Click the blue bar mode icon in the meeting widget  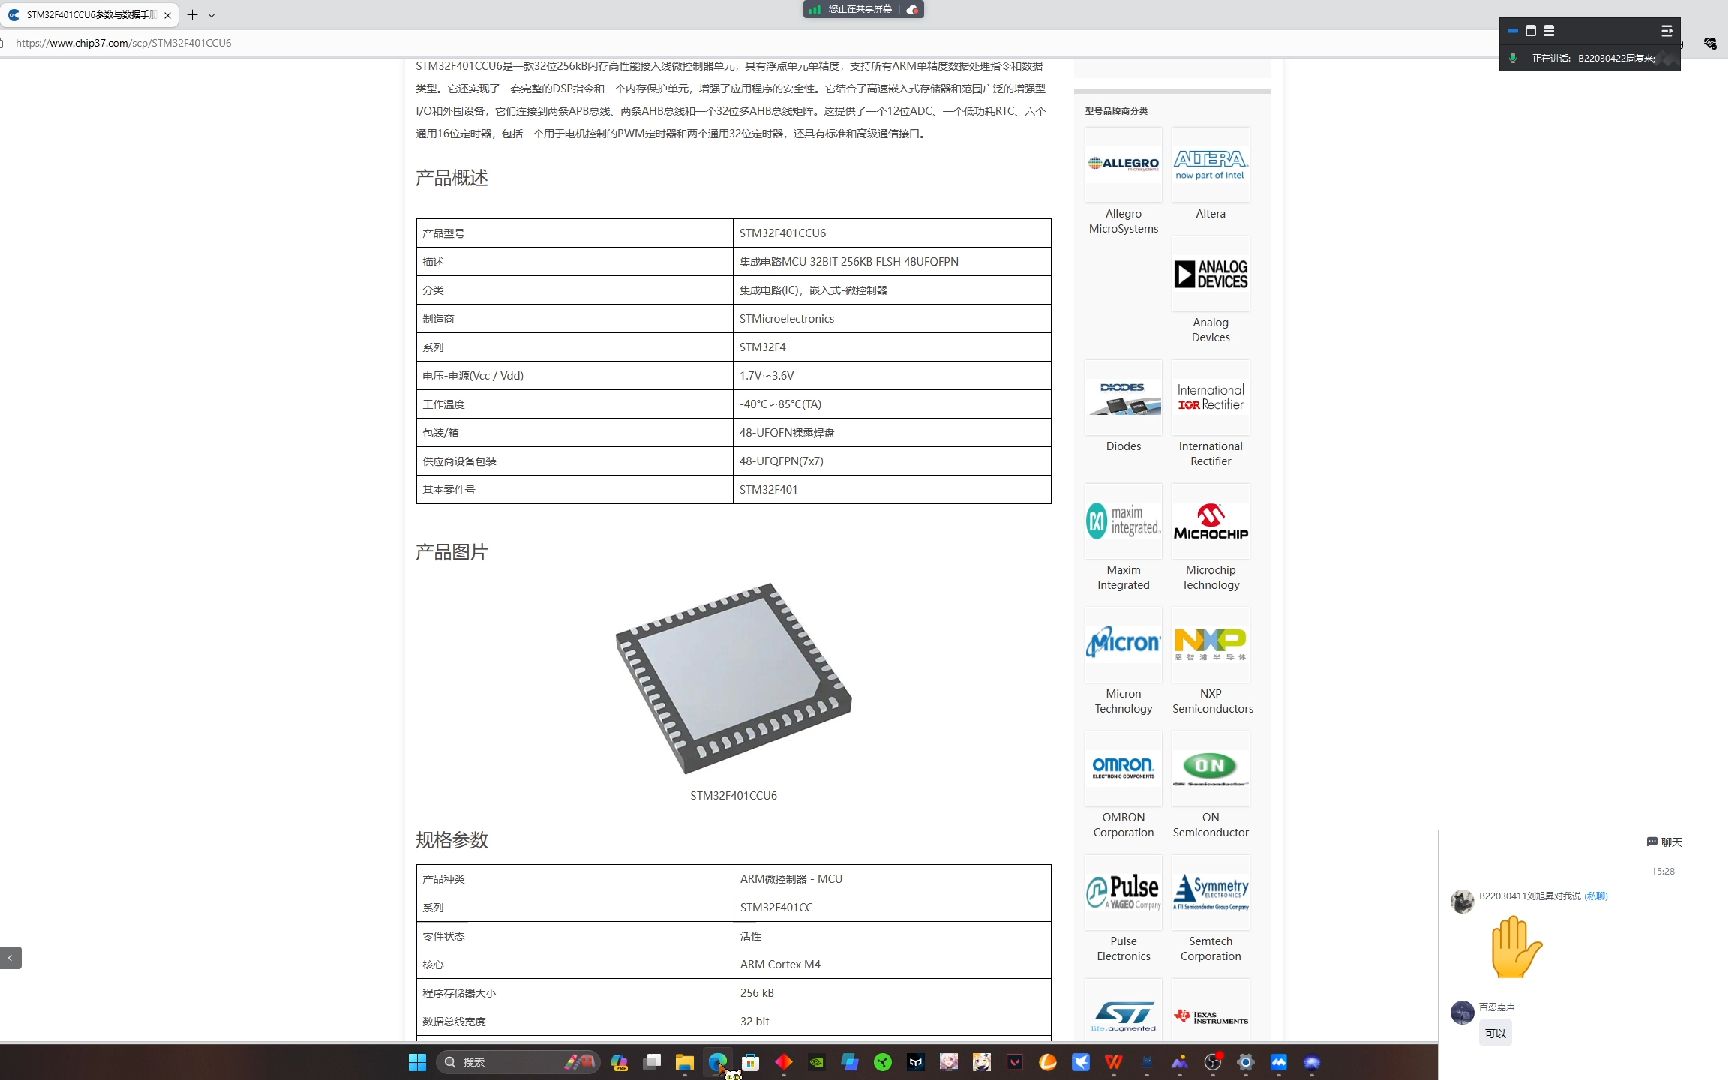click(1513, 31)
